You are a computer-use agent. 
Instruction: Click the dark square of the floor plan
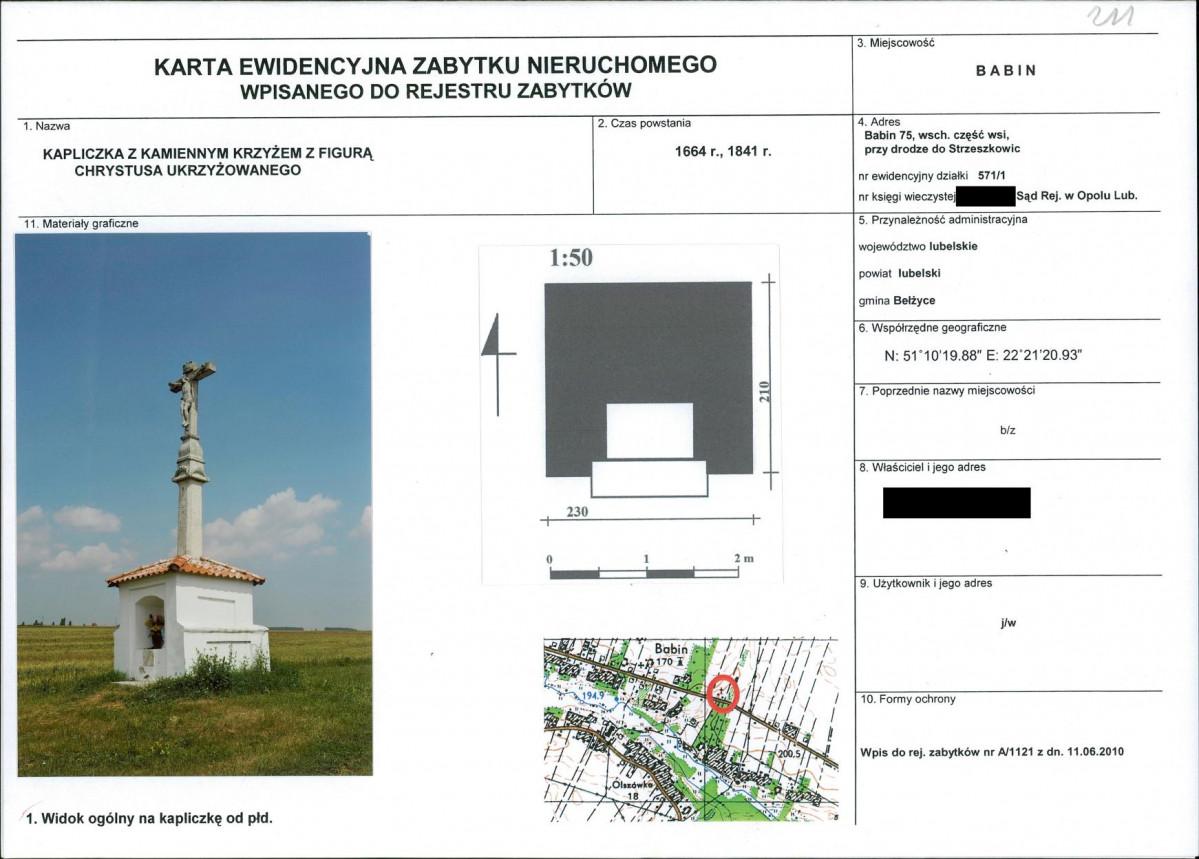click(x=648, y=379)
